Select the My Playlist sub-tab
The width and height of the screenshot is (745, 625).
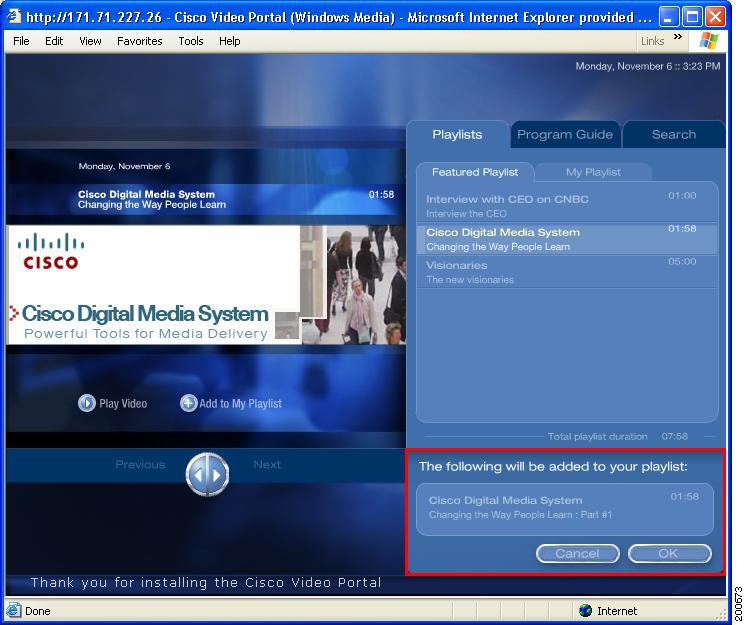[593, 172]
